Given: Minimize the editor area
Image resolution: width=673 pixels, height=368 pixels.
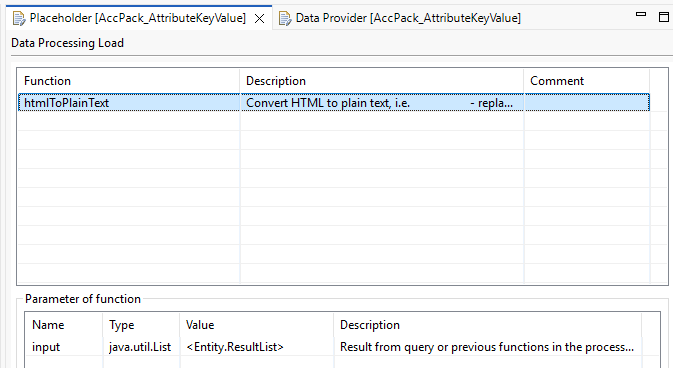Looking at the screenshot, I should 641,15.
